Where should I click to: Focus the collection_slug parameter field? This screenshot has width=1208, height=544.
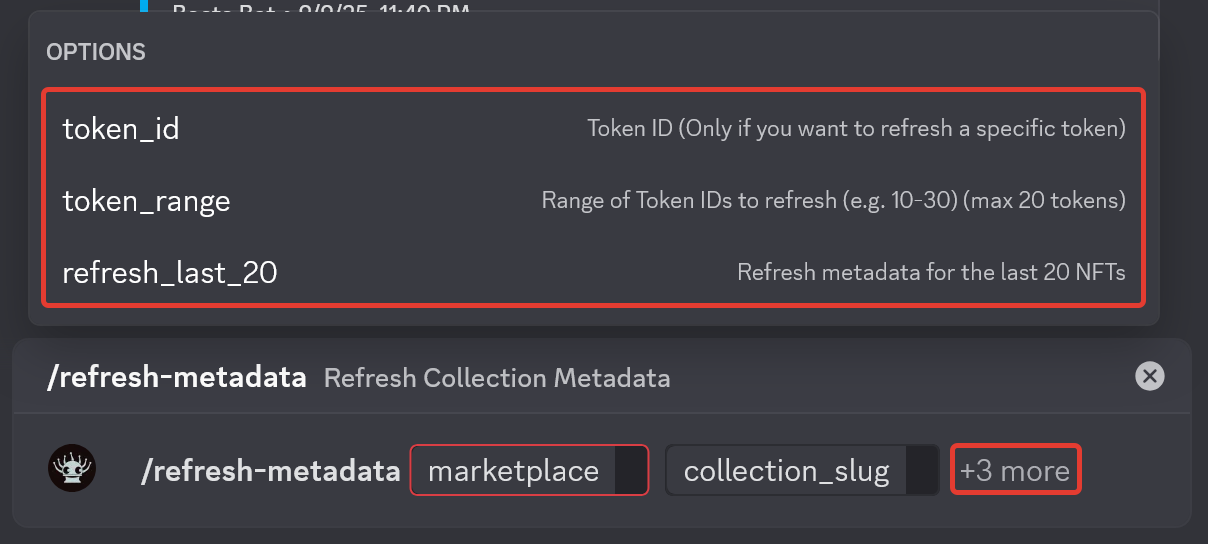pyautogui.click(x=786, y=470)
